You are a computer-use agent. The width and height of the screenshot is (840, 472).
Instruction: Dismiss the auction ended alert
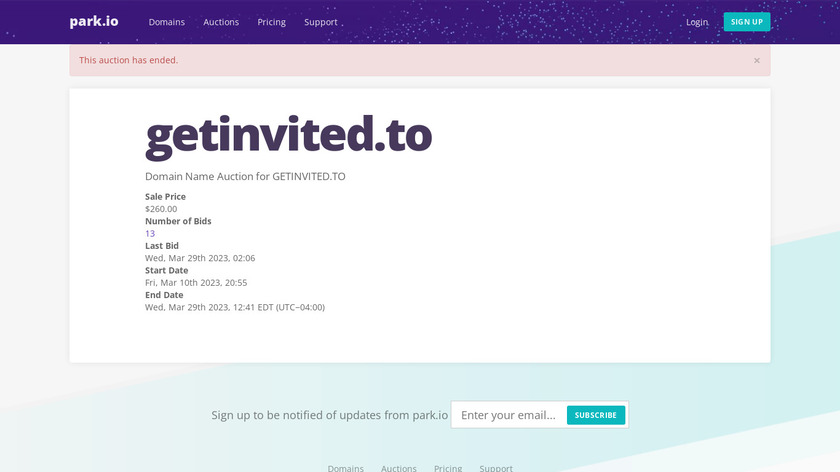pyautogui.click(x=757, y=60)
